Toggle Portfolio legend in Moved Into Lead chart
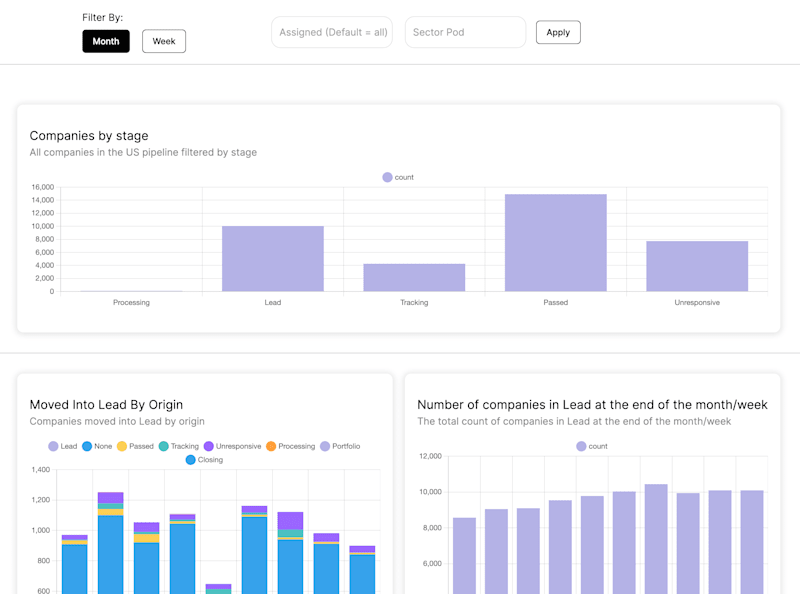The width and height of the screenshot is (800, 594). tap(340, 446)
